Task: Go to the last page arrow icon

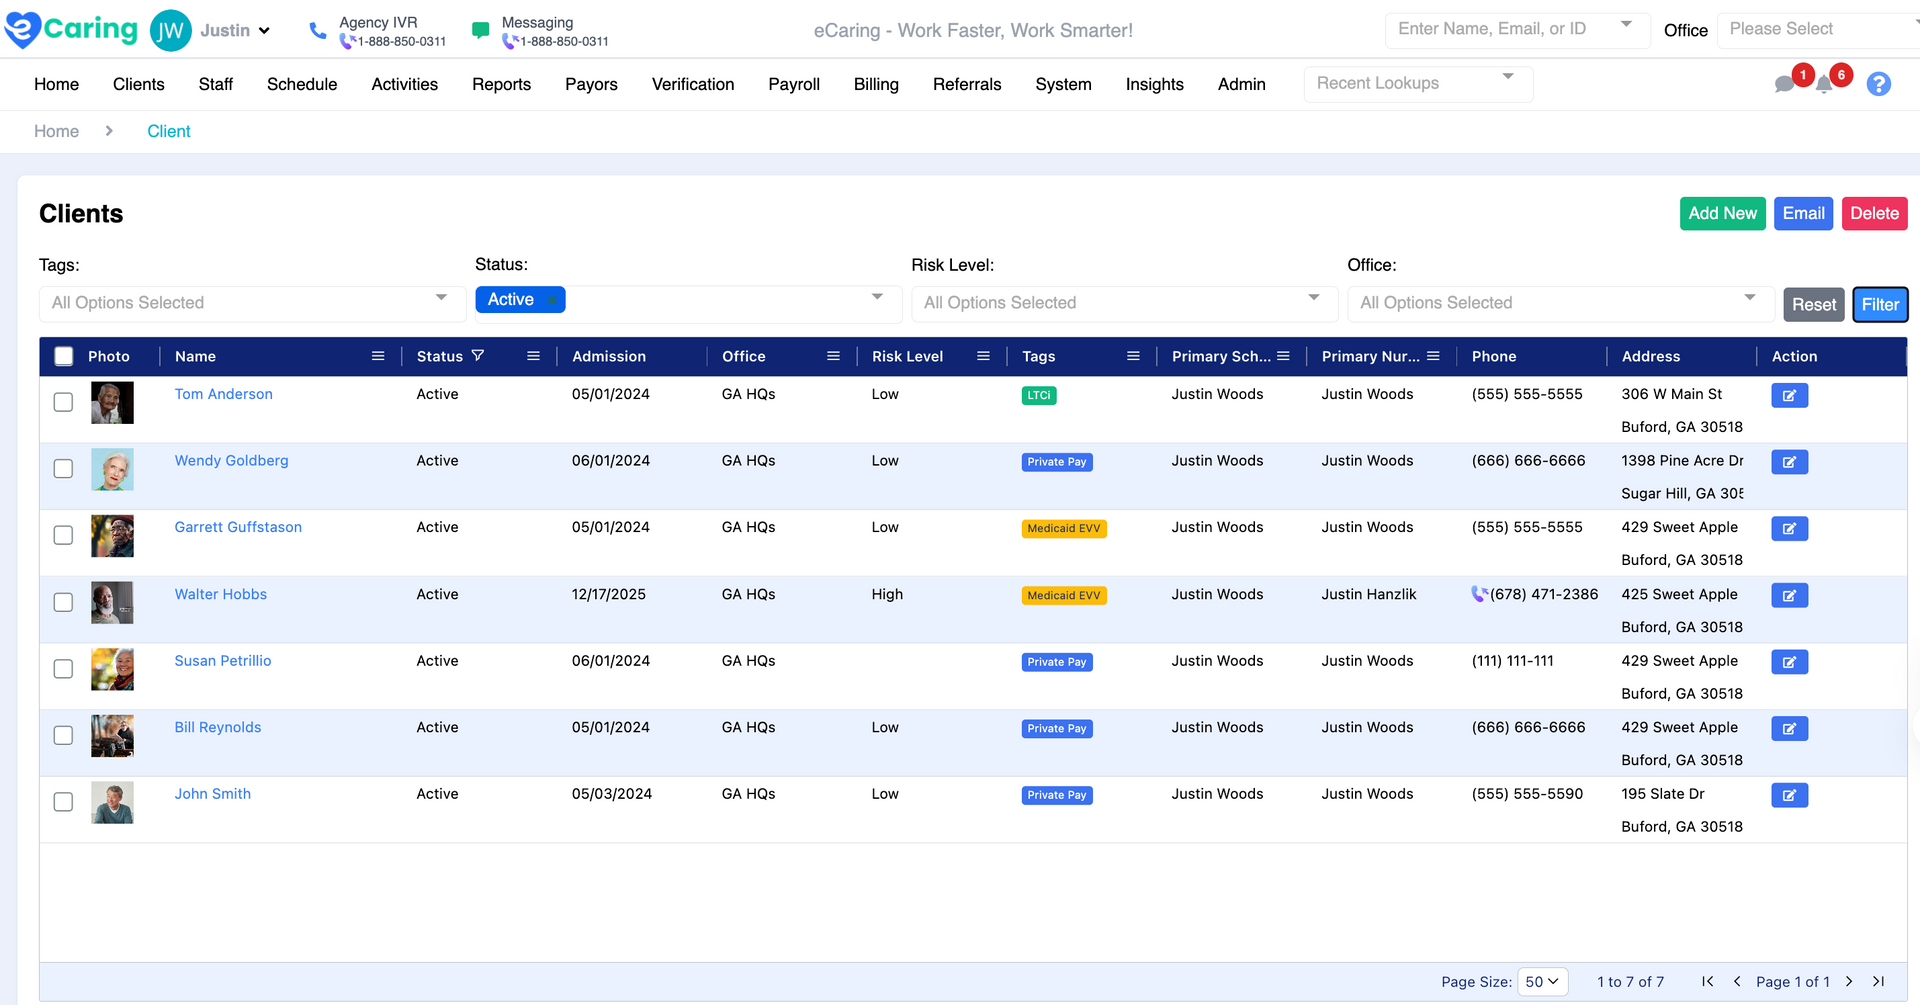Action: (x=1879, y=981)
